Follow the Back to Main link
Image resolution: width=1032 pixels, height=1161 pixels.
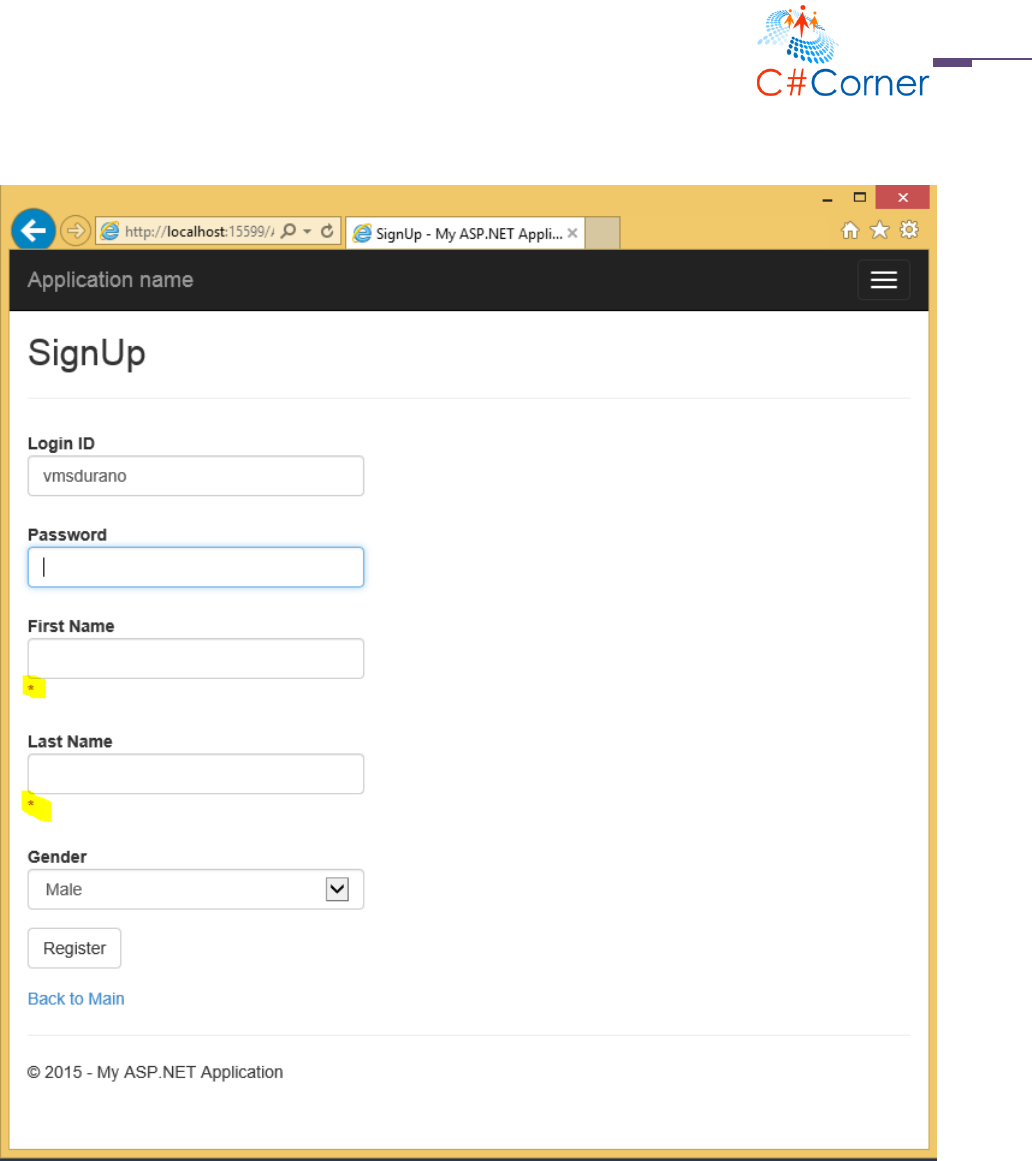click(x=76, y=999)
